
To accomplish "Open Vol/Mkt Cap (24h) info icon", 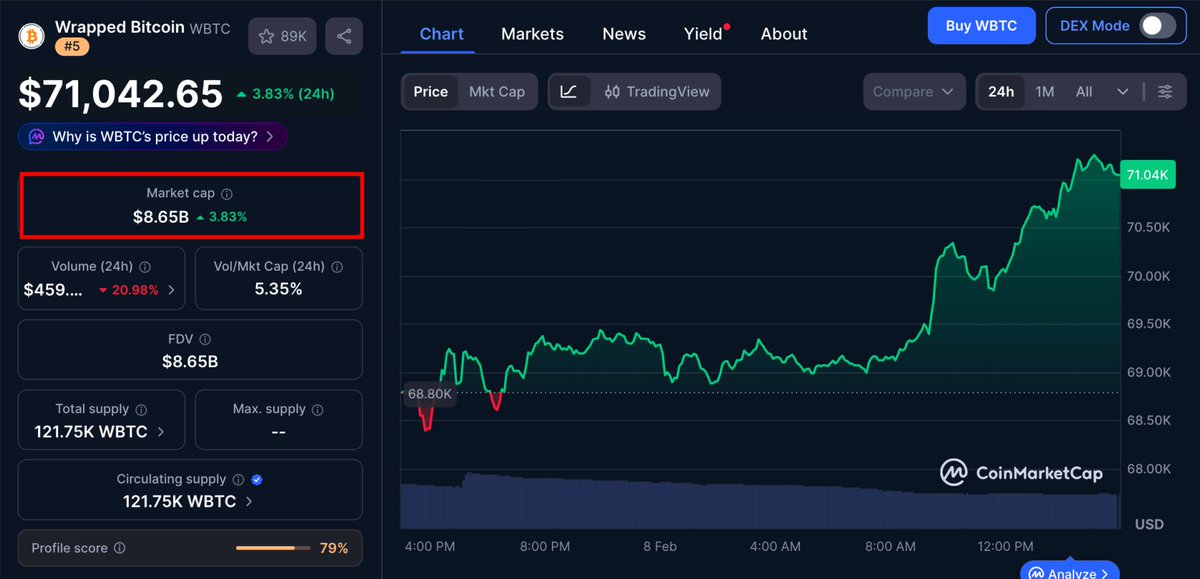I will tap(337, 267).
